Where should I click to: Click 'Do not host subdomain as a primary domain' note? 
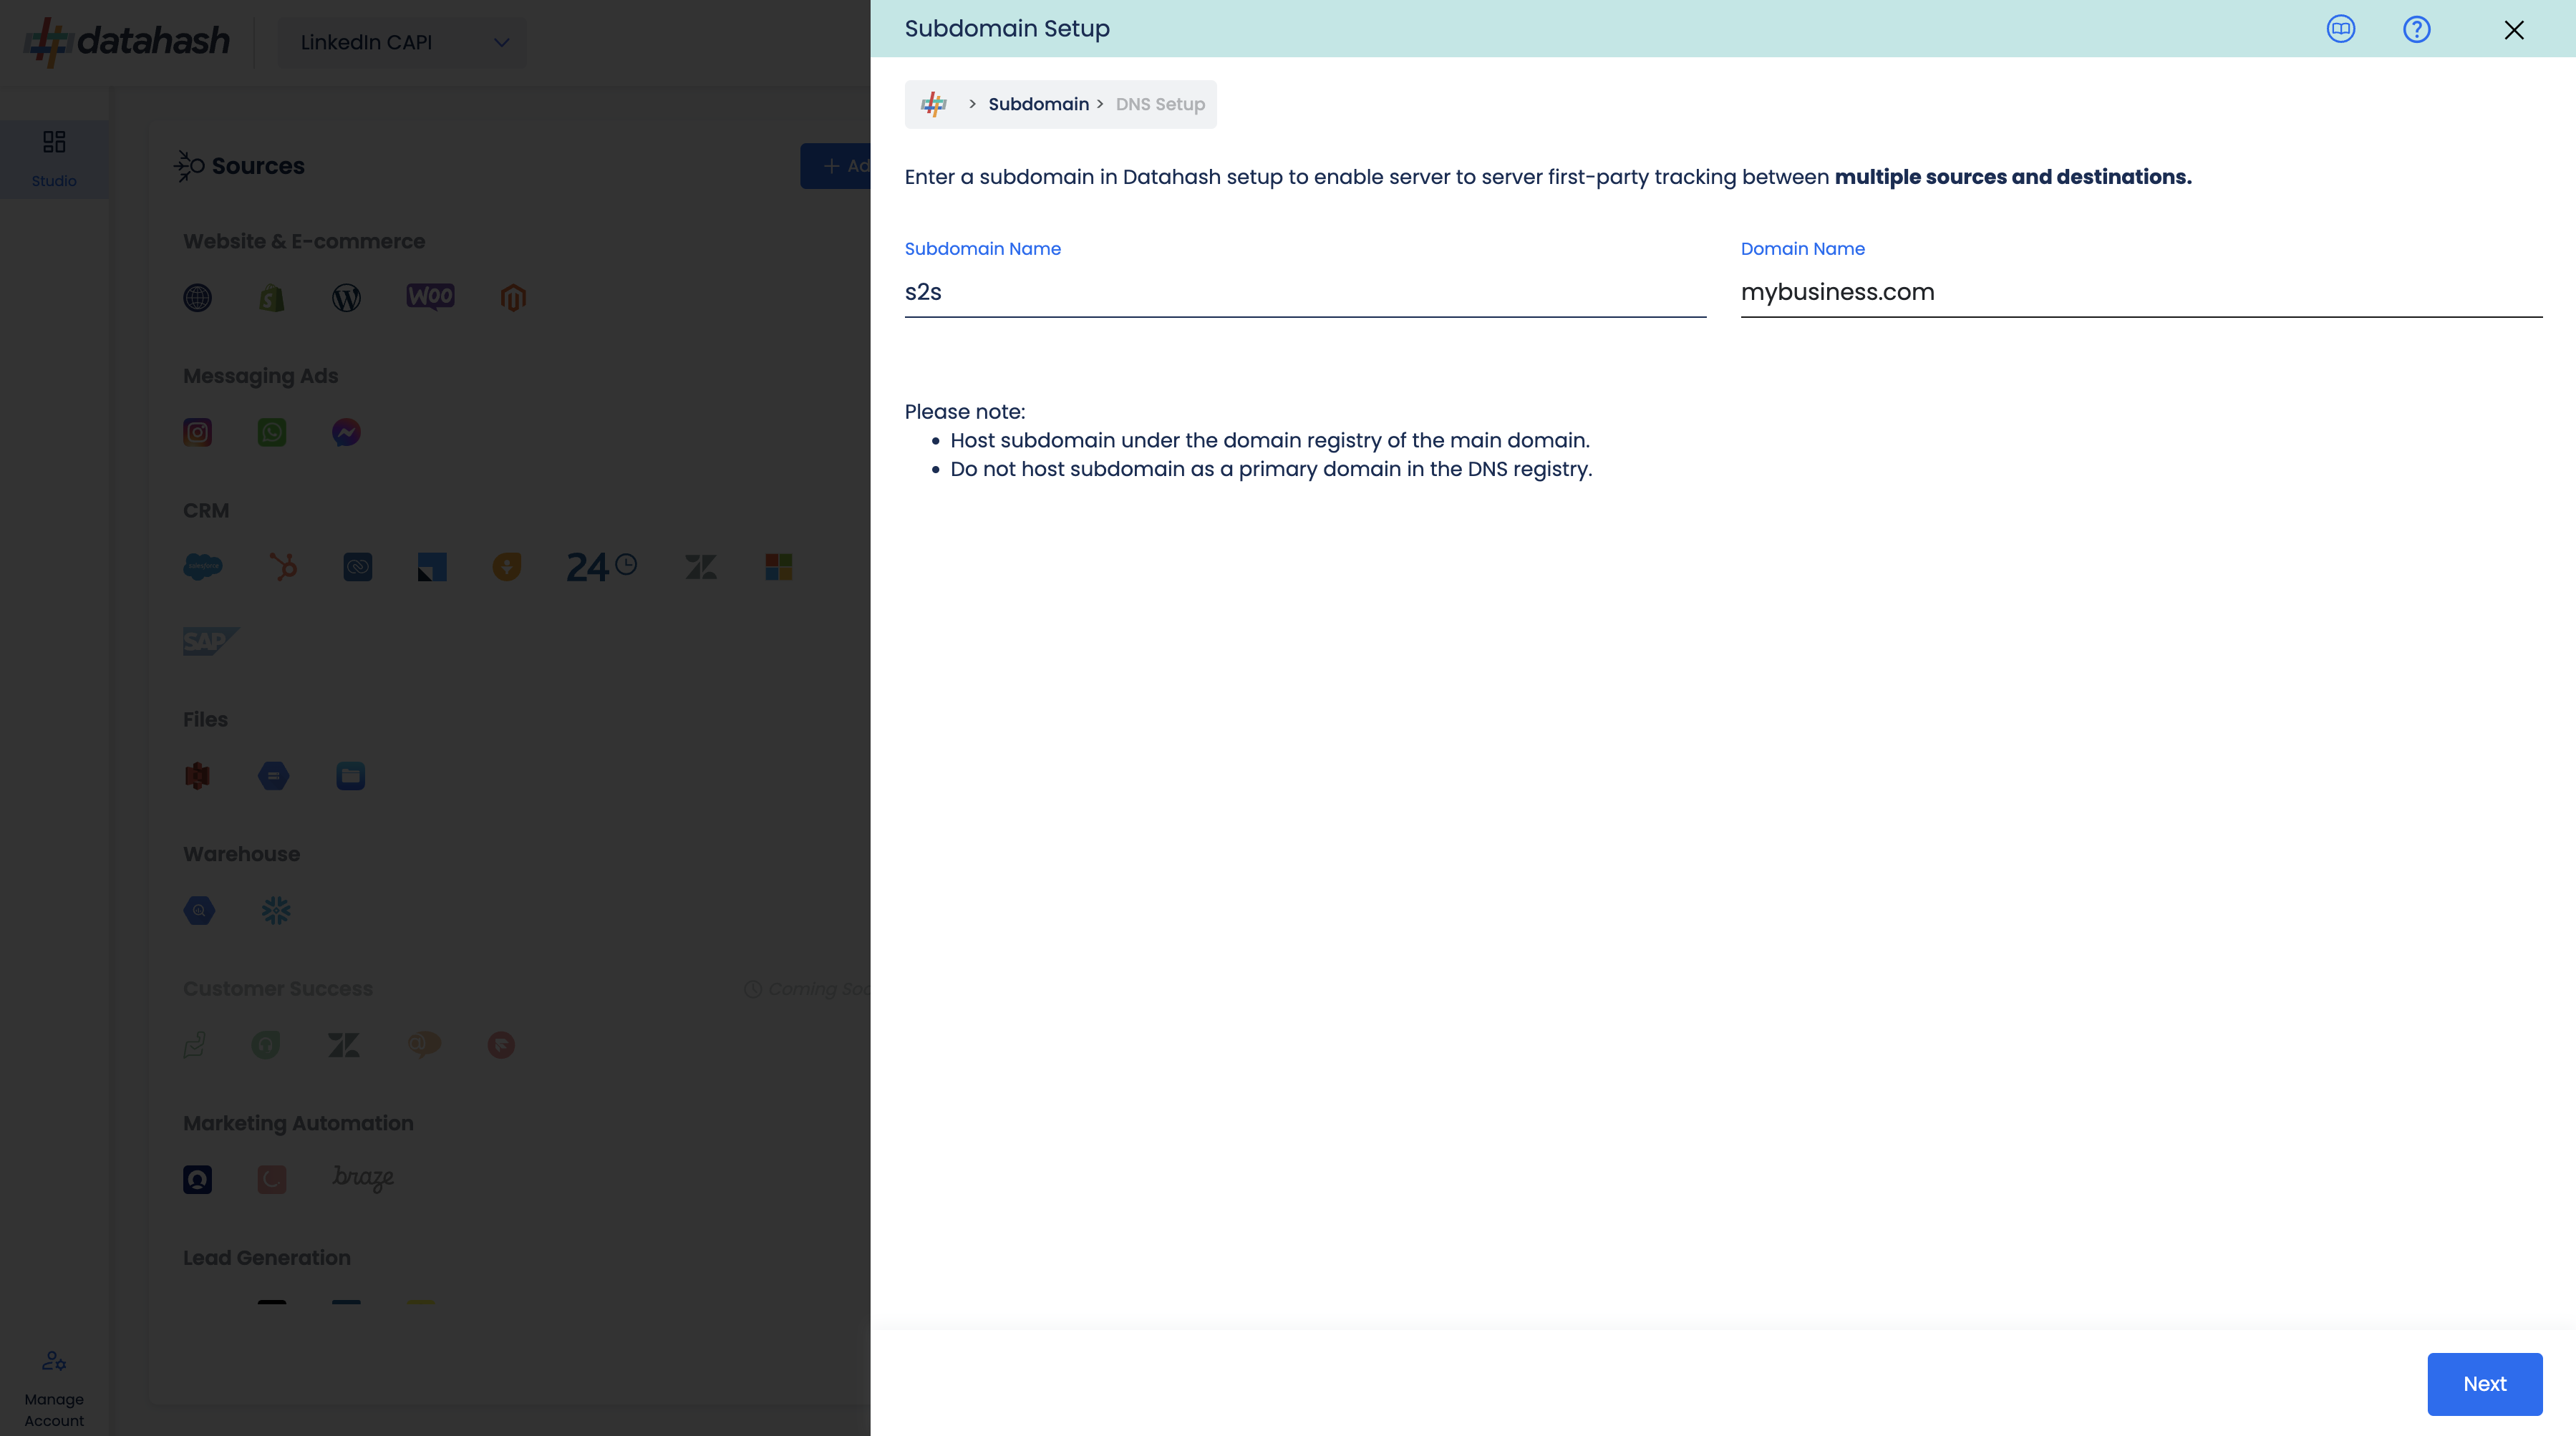coord(1271,469)
